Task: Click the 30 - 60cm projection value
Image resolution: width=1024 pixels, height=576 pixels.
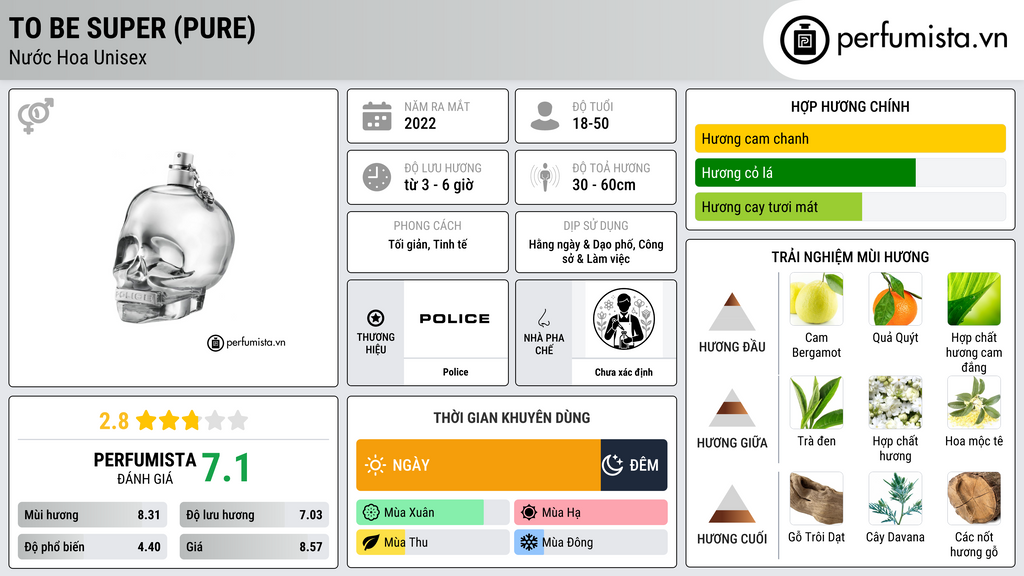Action: tap(604, 185)
